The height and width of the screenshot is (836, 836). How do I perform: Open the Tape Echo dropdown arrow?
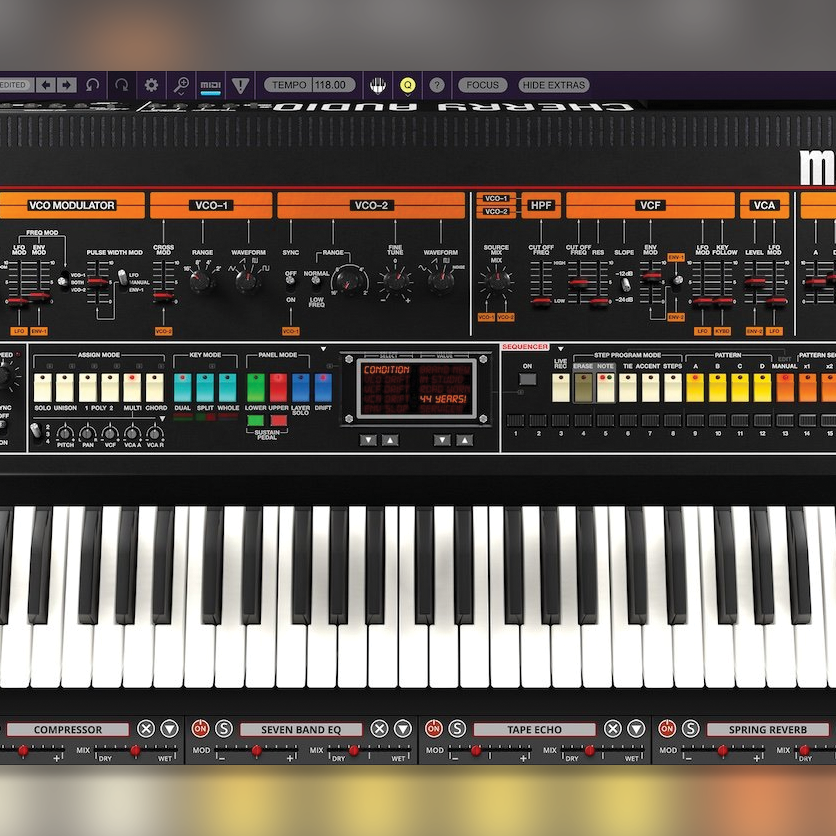click(x=637, y=728)
